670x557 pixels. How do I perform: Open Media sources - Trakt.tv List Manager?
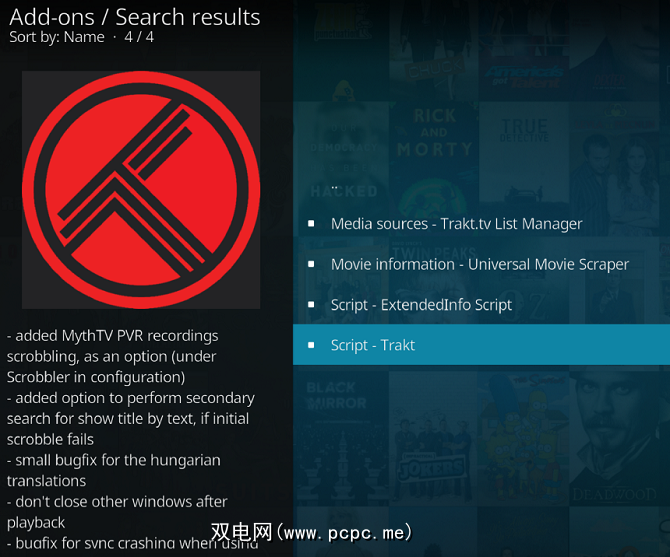pyautogui.click(x=481, y=223)
